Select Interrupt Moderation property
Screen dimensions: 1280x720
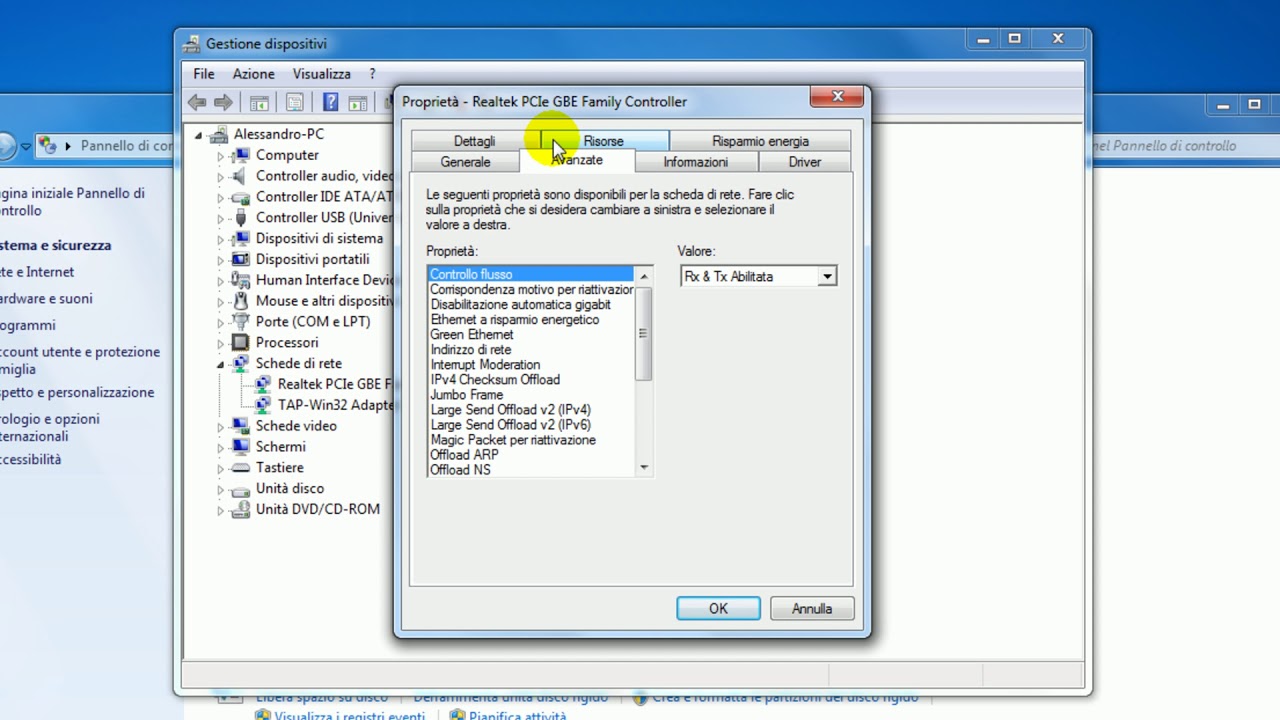click(485, 365)
